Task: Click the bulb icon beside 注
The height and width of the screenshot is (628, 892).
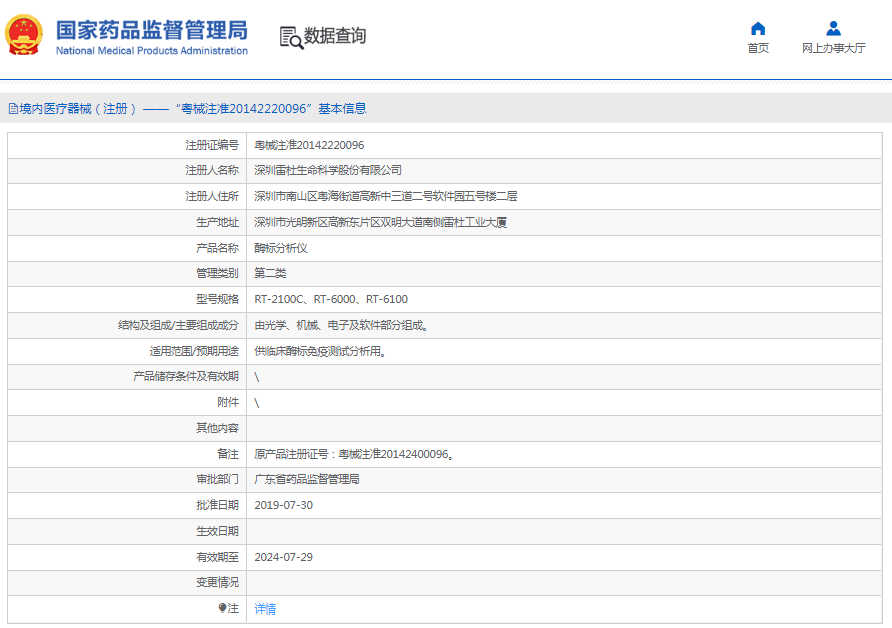Action: coord(222,608)
